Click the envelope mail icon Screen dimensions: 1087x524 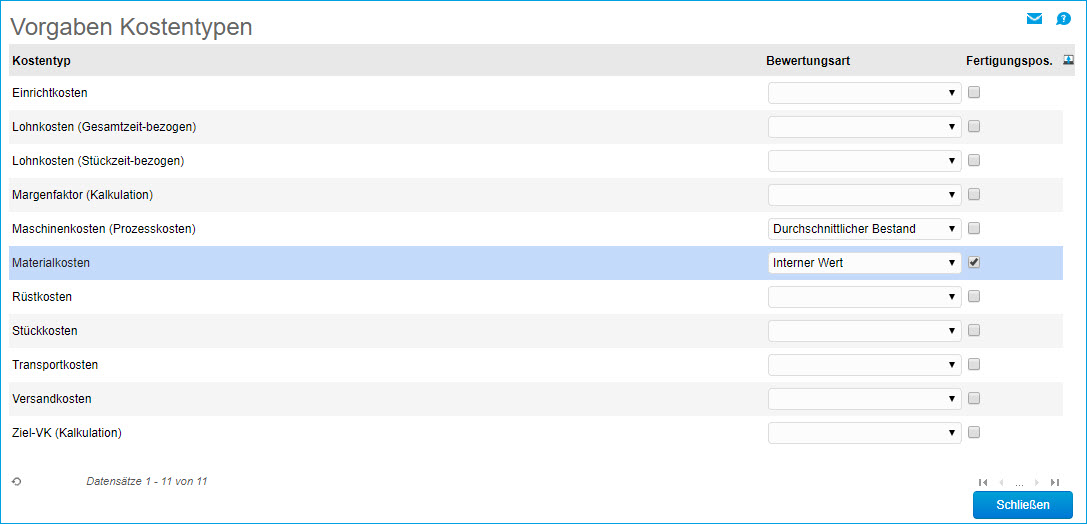click(1034, 19)
